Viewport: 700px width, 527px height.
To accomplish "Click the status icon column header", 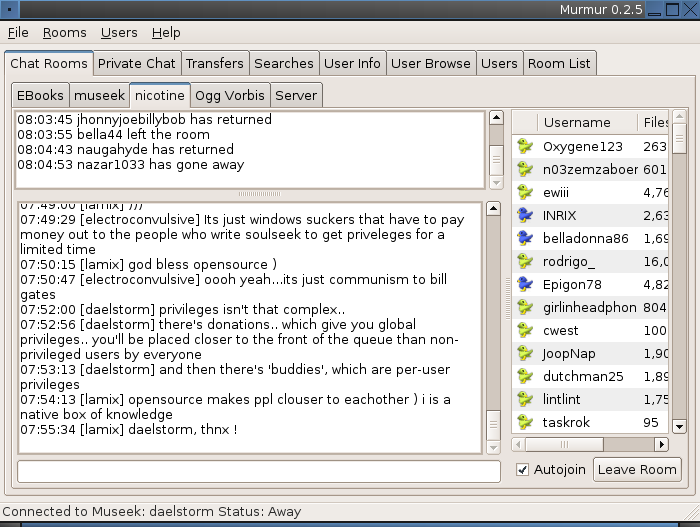I will coord(525,122).
